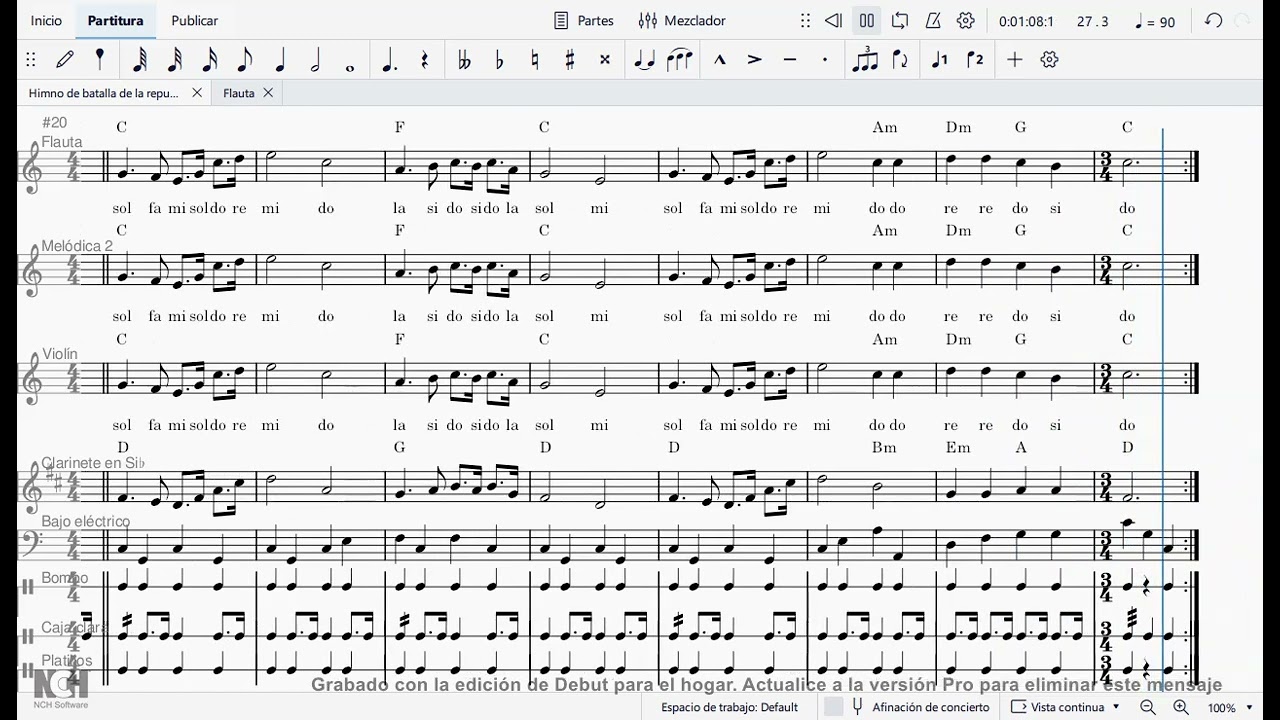The height and width of the screenshot is (720, 1280).
Task: Open the 100% zoom level dropdown
Action: coord(1230,707)
